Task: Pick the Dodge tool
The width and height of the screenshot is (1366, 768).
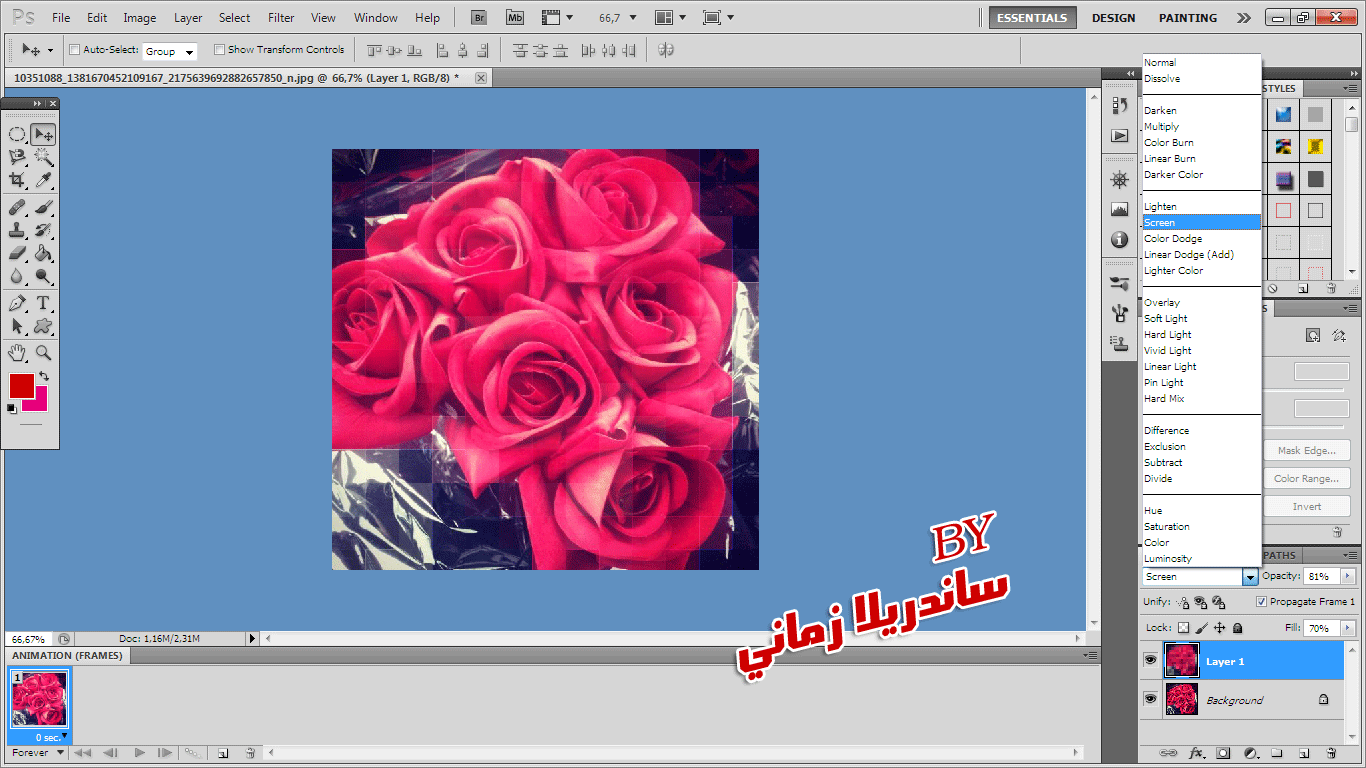Action: [x=43, y=277]
